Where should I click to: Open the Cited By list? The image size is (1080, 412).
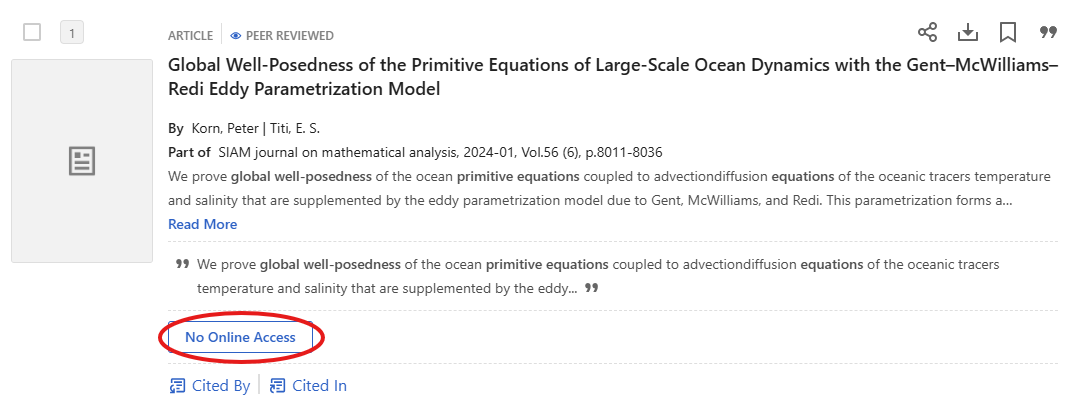210,386
